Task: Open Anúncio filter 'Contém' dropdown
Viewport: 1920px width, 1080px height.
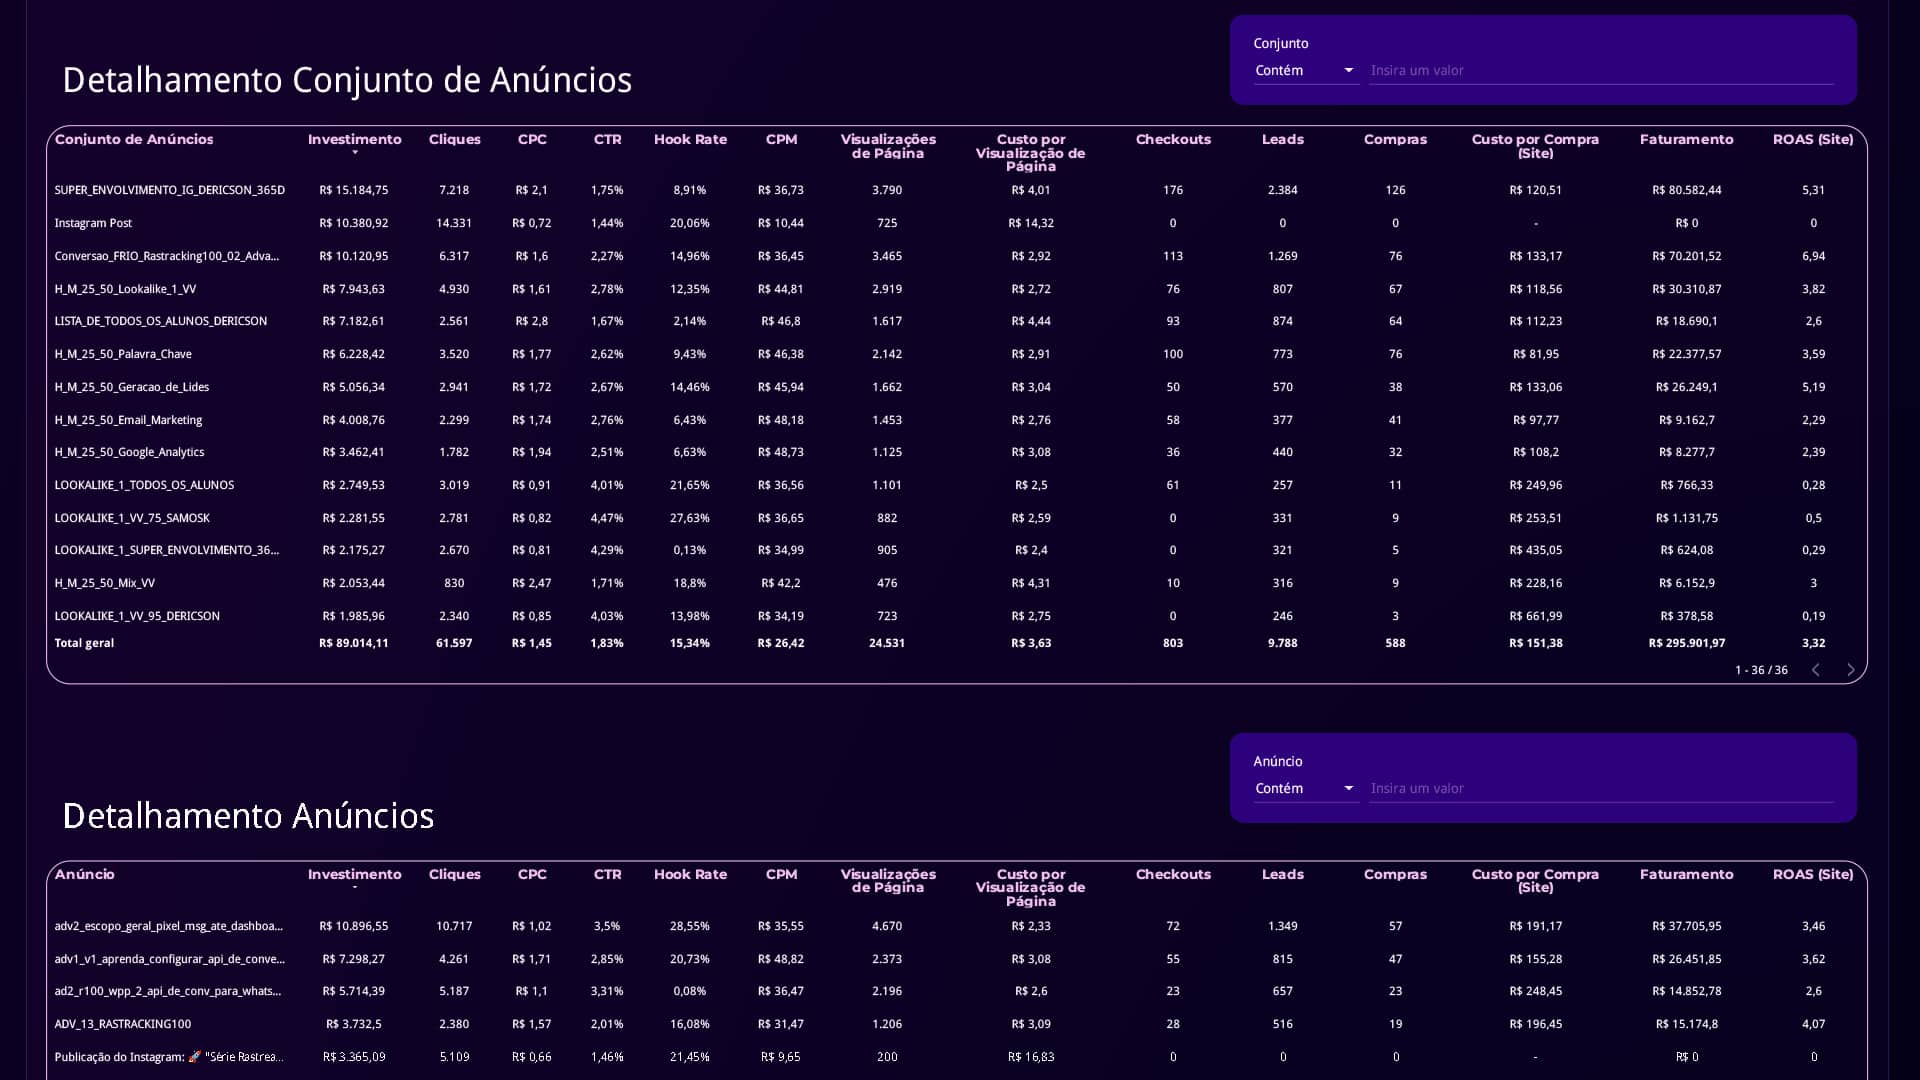Action: click(x=1305, y=789)
